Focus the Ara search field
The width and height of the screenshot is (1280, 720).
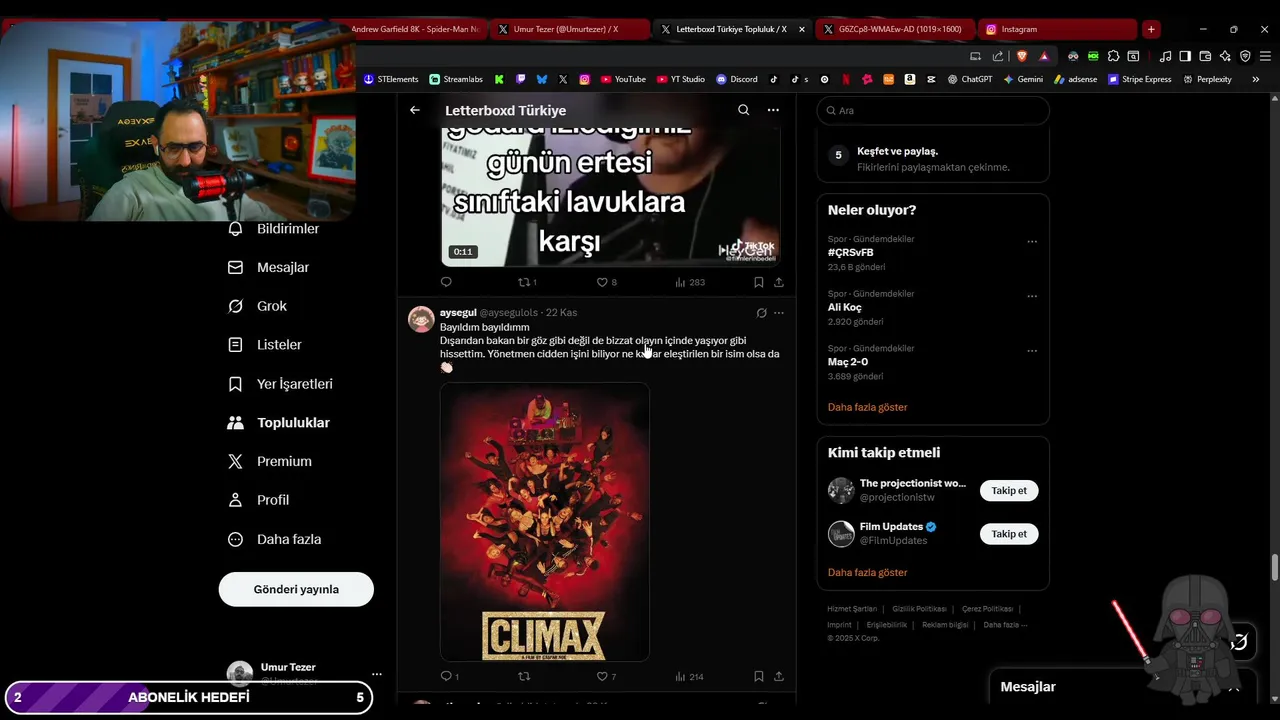tap(933, 110)
